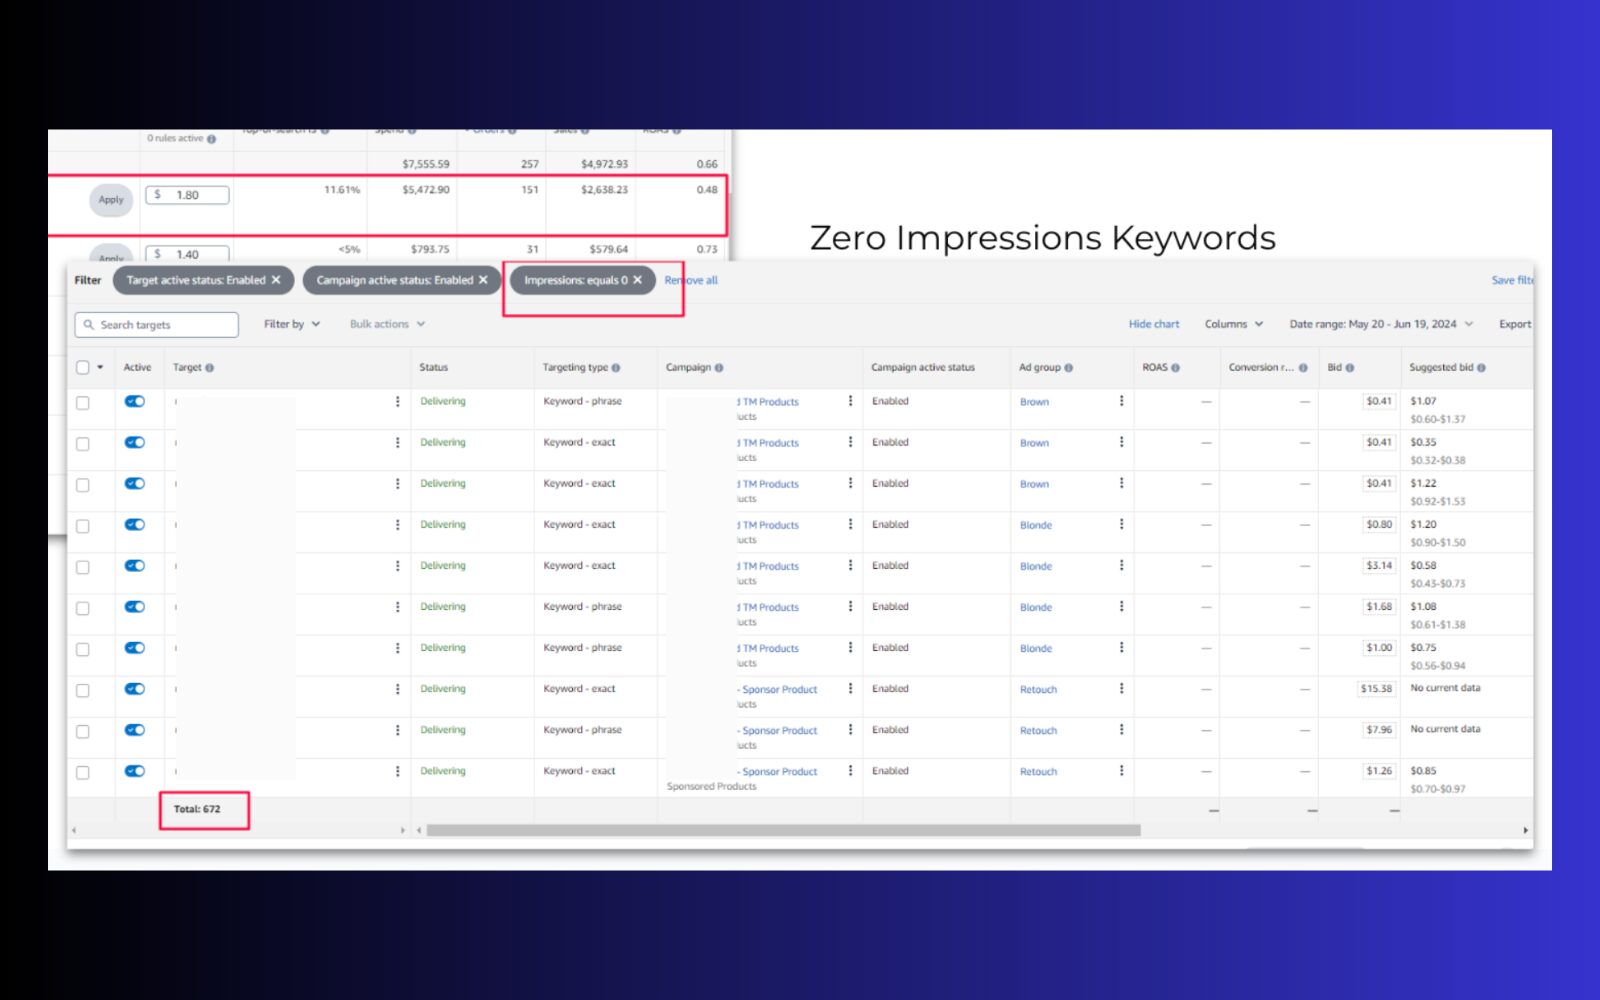The width and height of the screenshot is (1600, 1000).
Task: Open campaign options menu in $7.96 bid row
Action: tap(851, 729)
